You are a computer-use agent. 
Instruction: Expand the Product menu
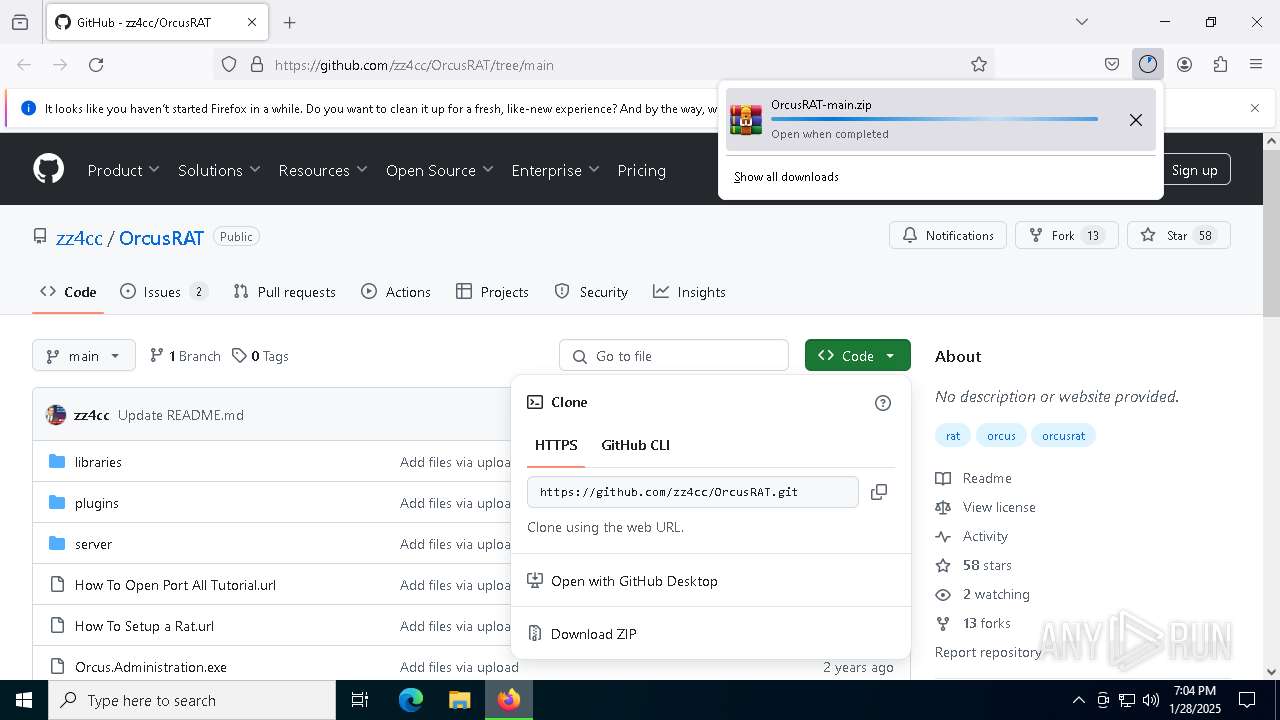pos(123,170)
